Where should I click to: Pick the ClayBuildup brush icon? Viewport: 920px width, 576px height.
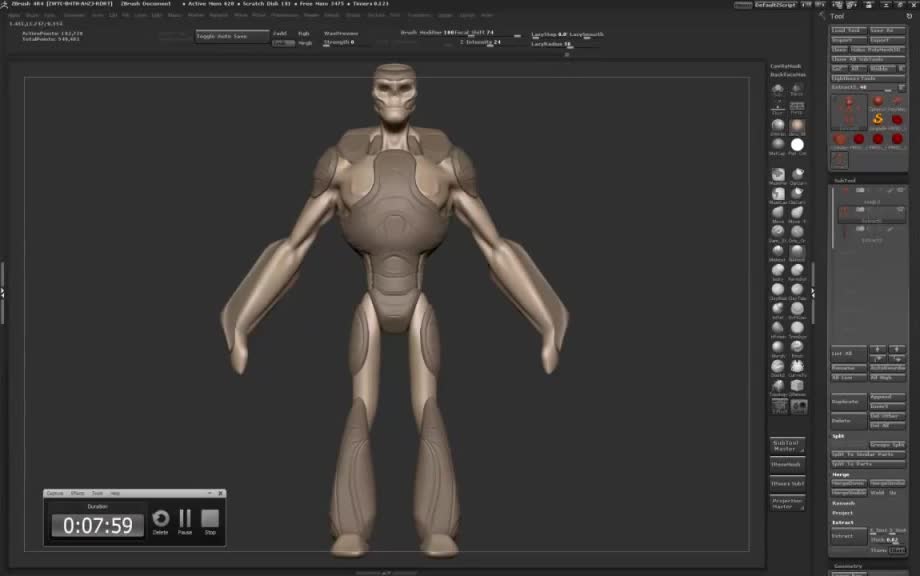777,289
